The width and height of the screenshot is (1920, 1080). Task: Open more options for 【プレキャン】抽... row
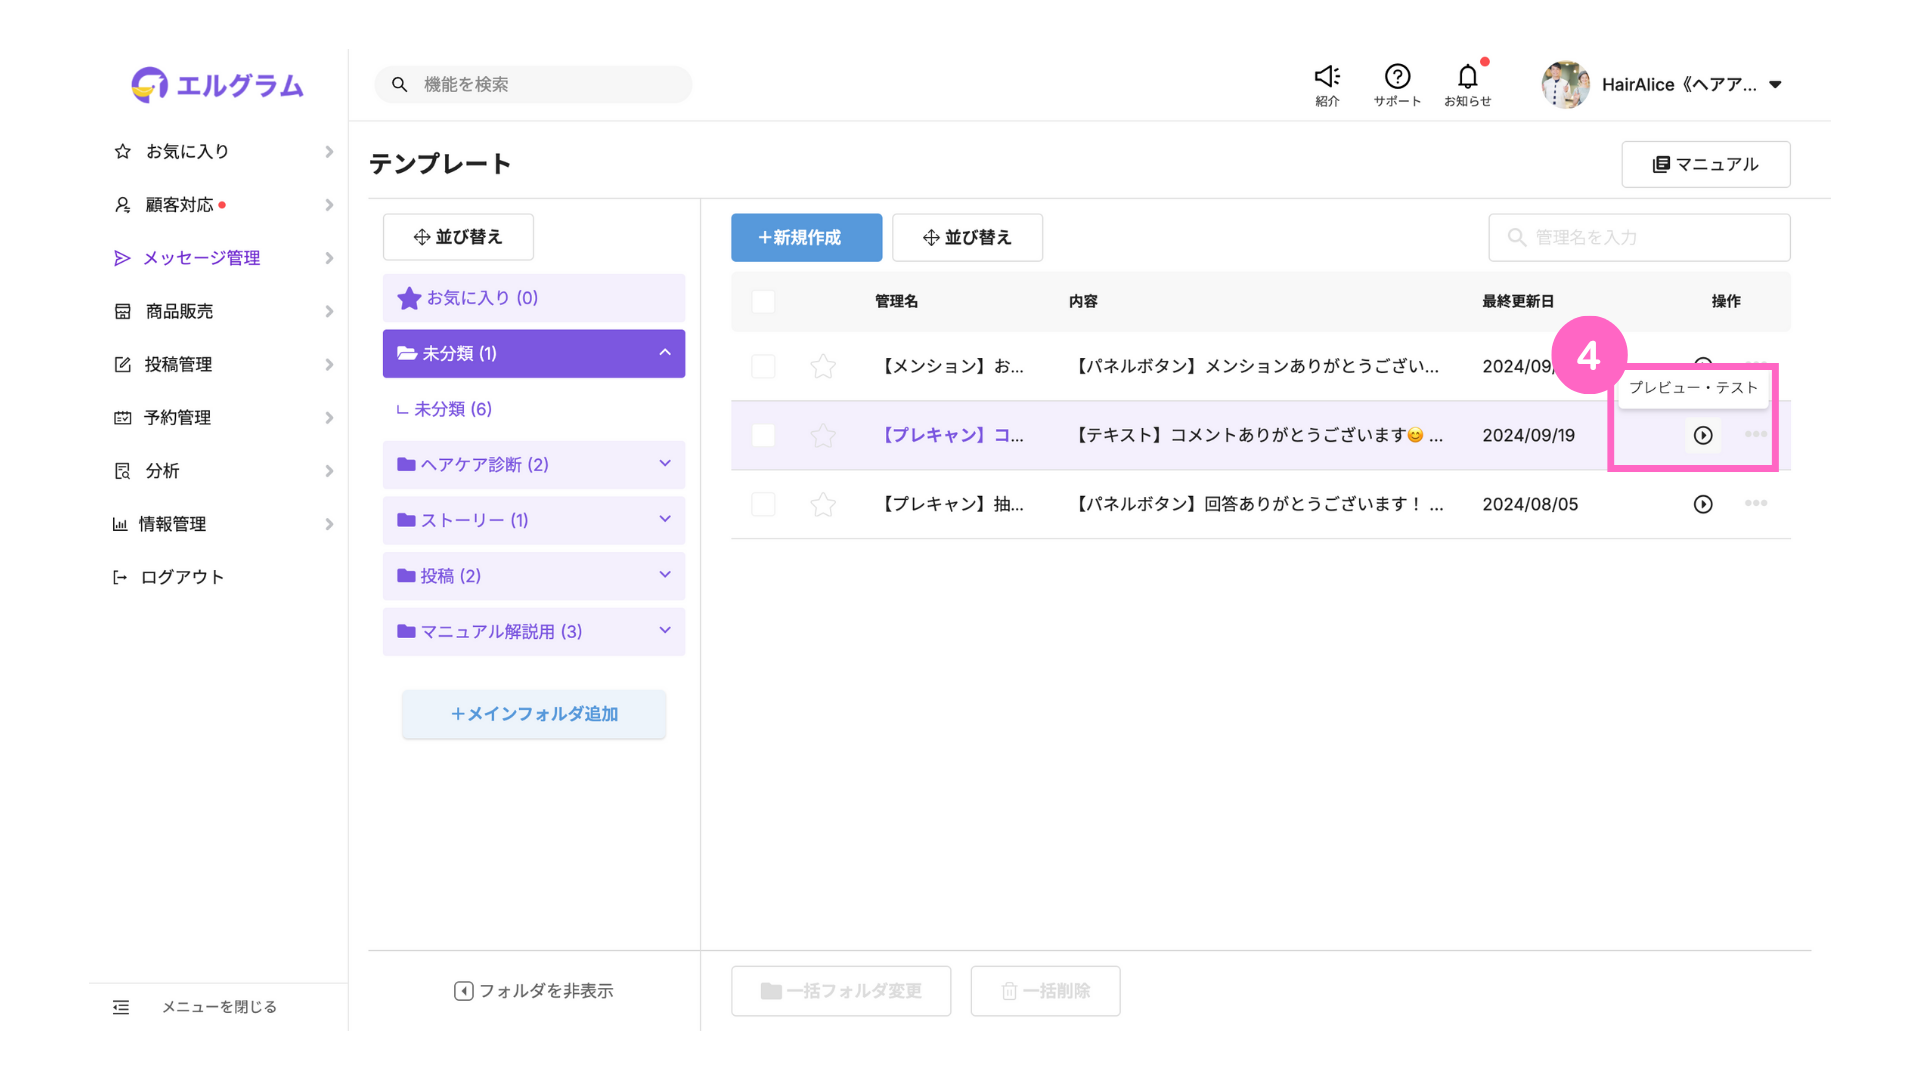coord(1756,503)
